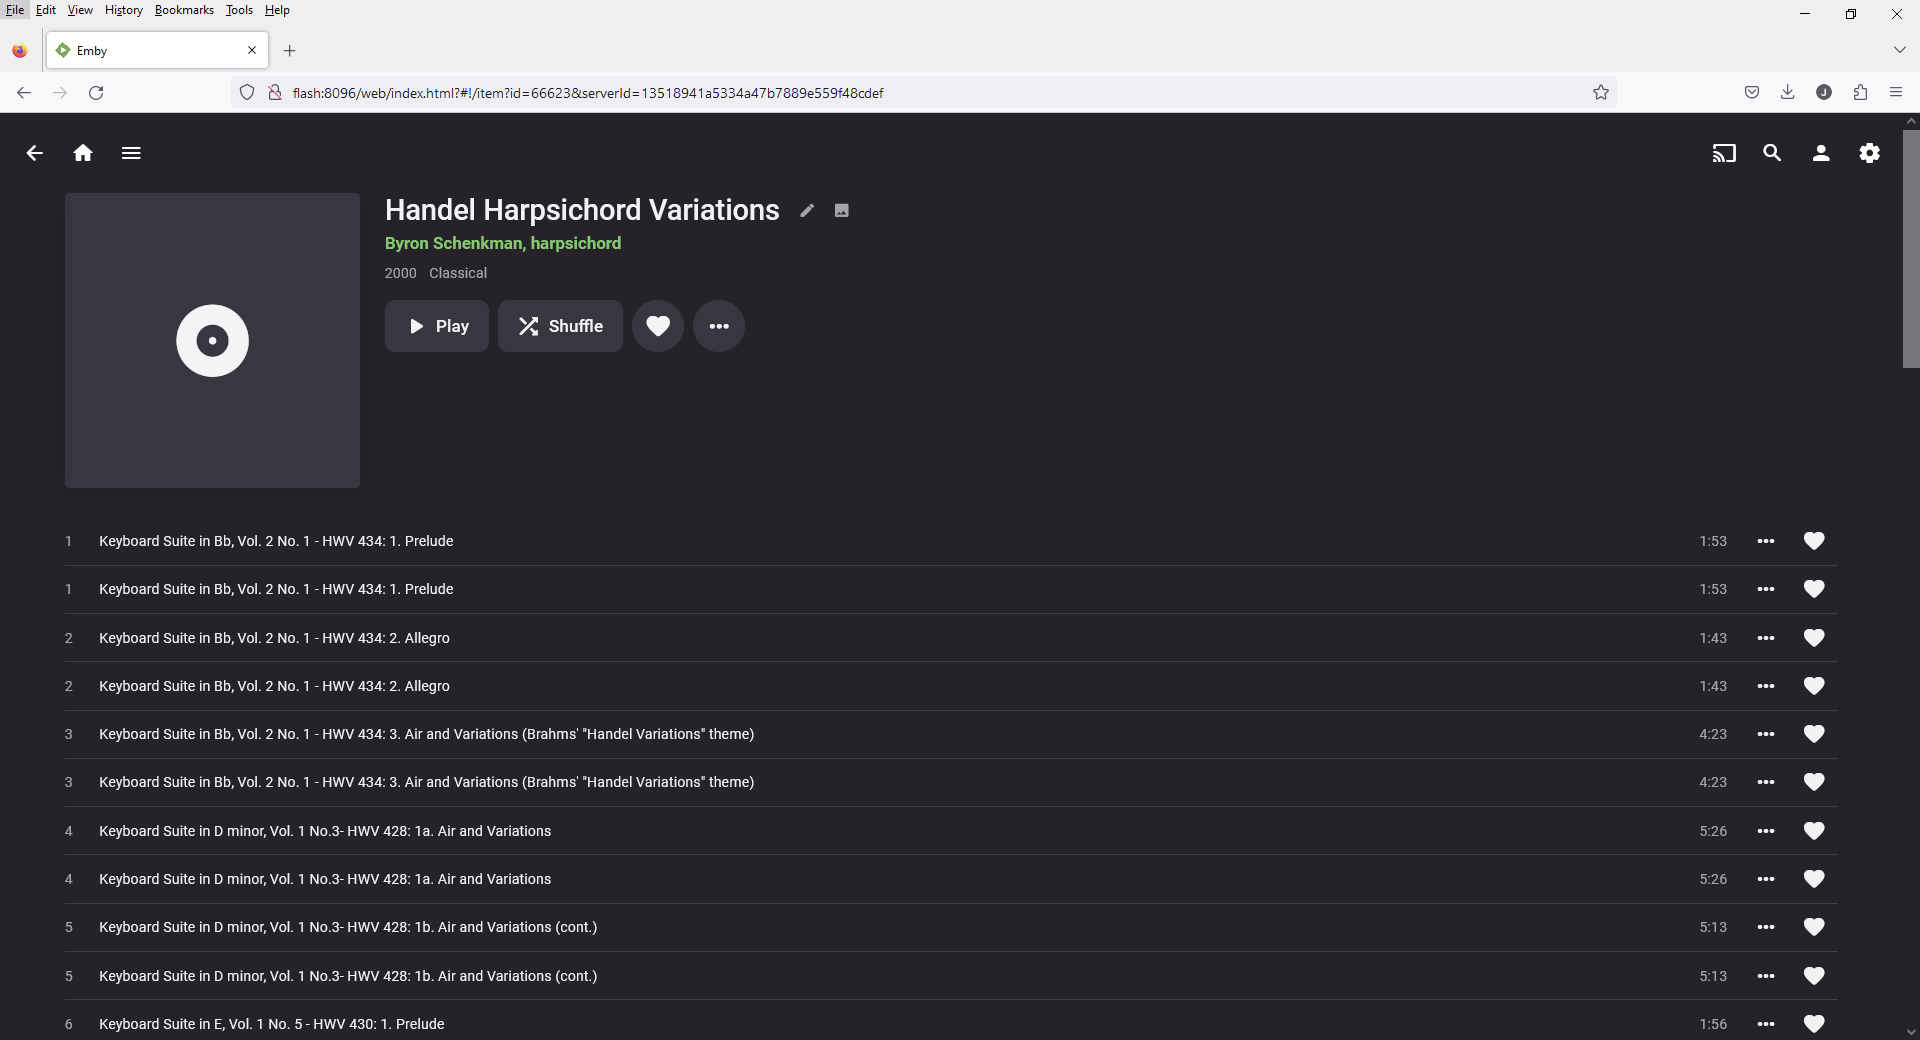Click the tracking protection shield icon
Screen dimensions: 1920x1040
(x=247, y=93)
